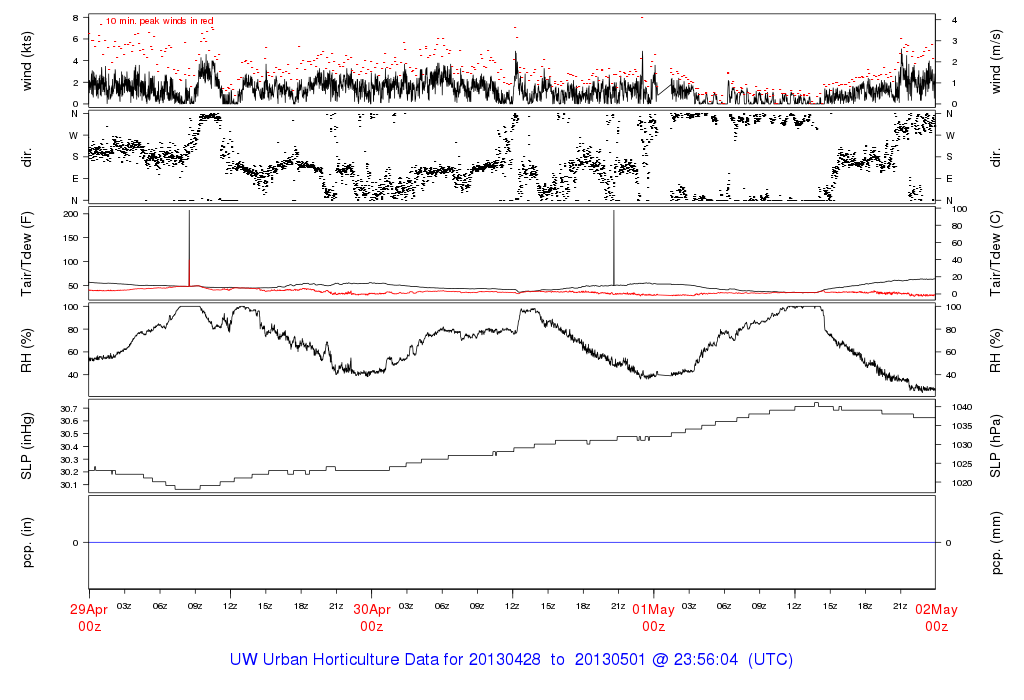
Task: Select the 'Tair/Tdew (C)' axis label
Action: pos(995,253)
